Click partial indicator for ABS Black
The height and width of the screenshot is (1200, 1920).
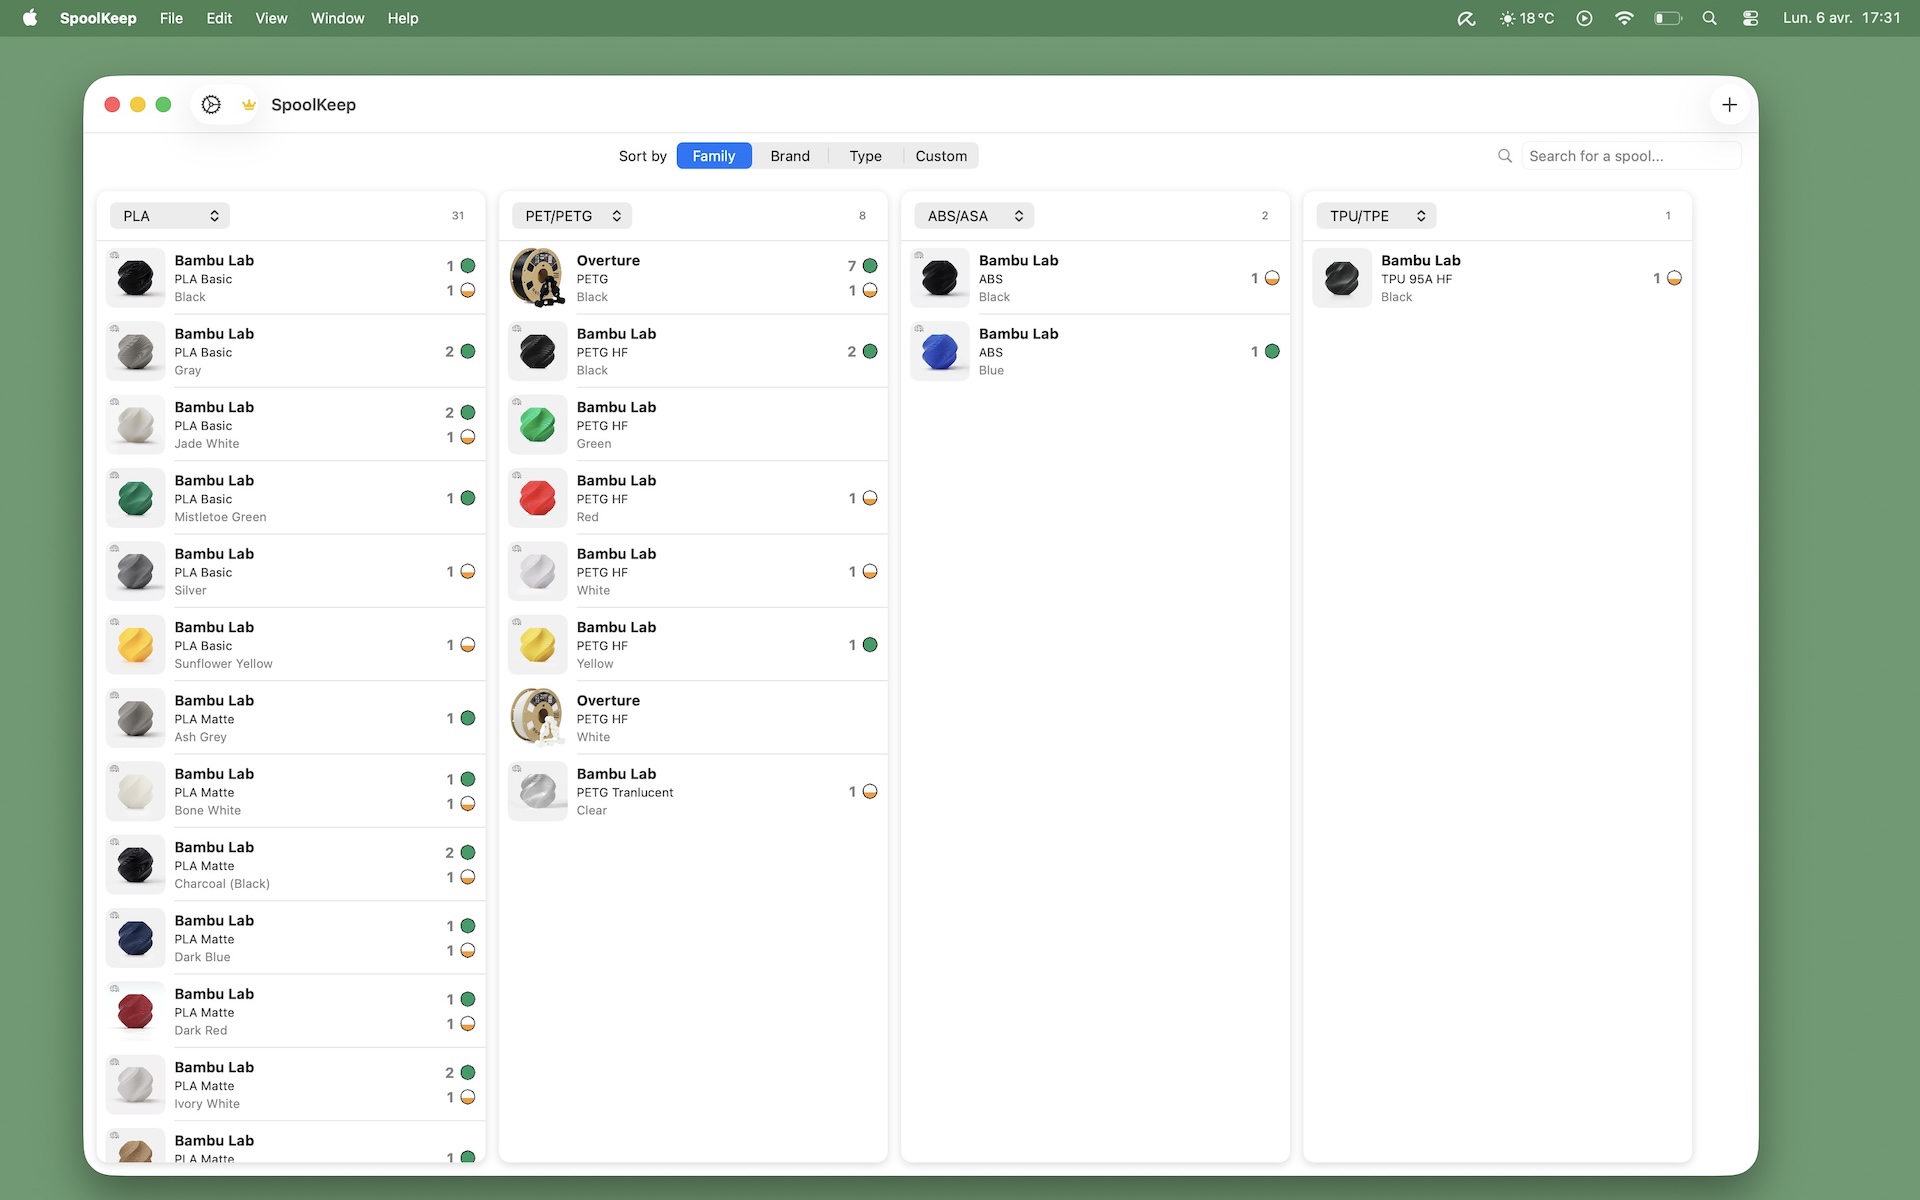1272,278
